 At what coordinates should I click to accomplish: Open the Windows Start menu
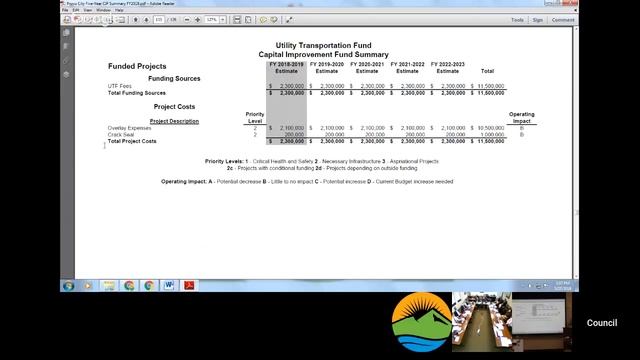point(68,286)
